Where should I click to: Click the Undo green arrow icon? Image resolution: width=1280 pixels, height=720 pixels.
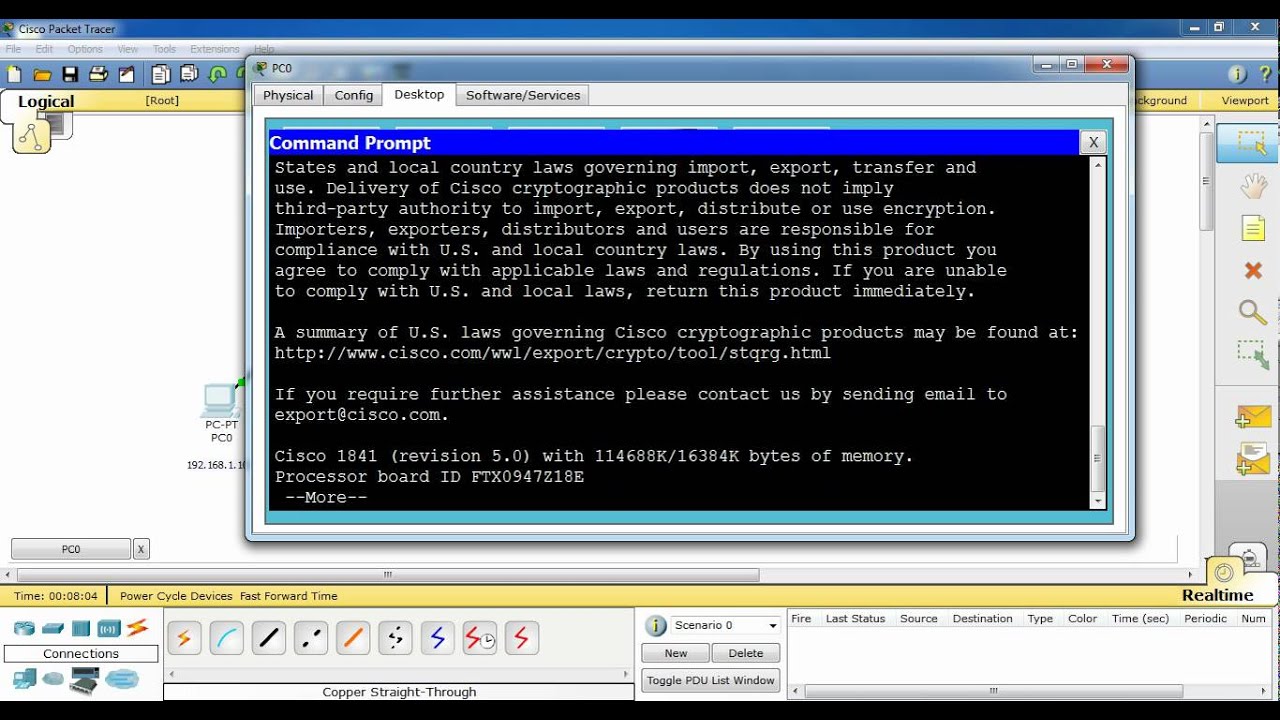coord(217,74)
